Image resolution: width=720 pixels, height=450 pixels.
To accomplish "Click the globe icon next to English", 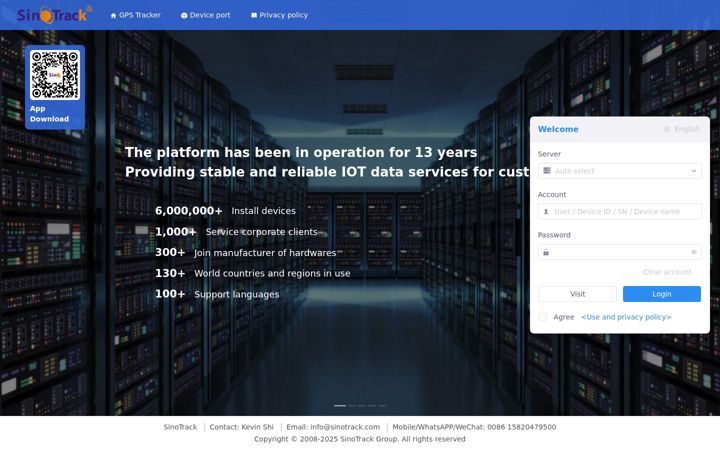I will pyautogui.click(x=667, y=129).
